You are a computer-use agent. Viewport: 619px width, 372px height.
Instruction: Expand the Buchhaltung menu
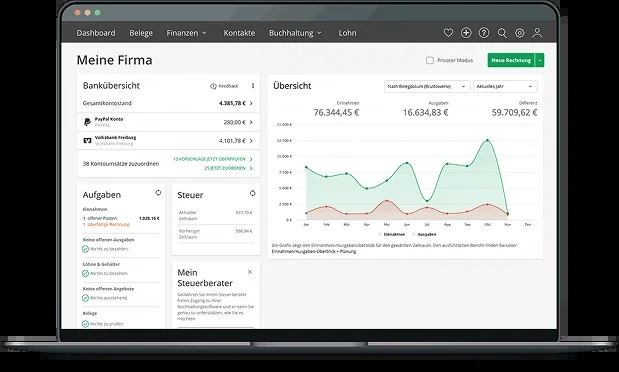pos(295,33)
